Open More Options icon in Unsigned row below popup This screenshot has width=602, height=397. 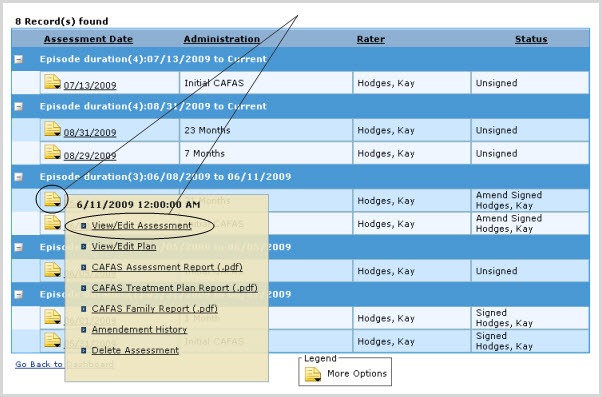pyautogui.click(x=52, y=270)
